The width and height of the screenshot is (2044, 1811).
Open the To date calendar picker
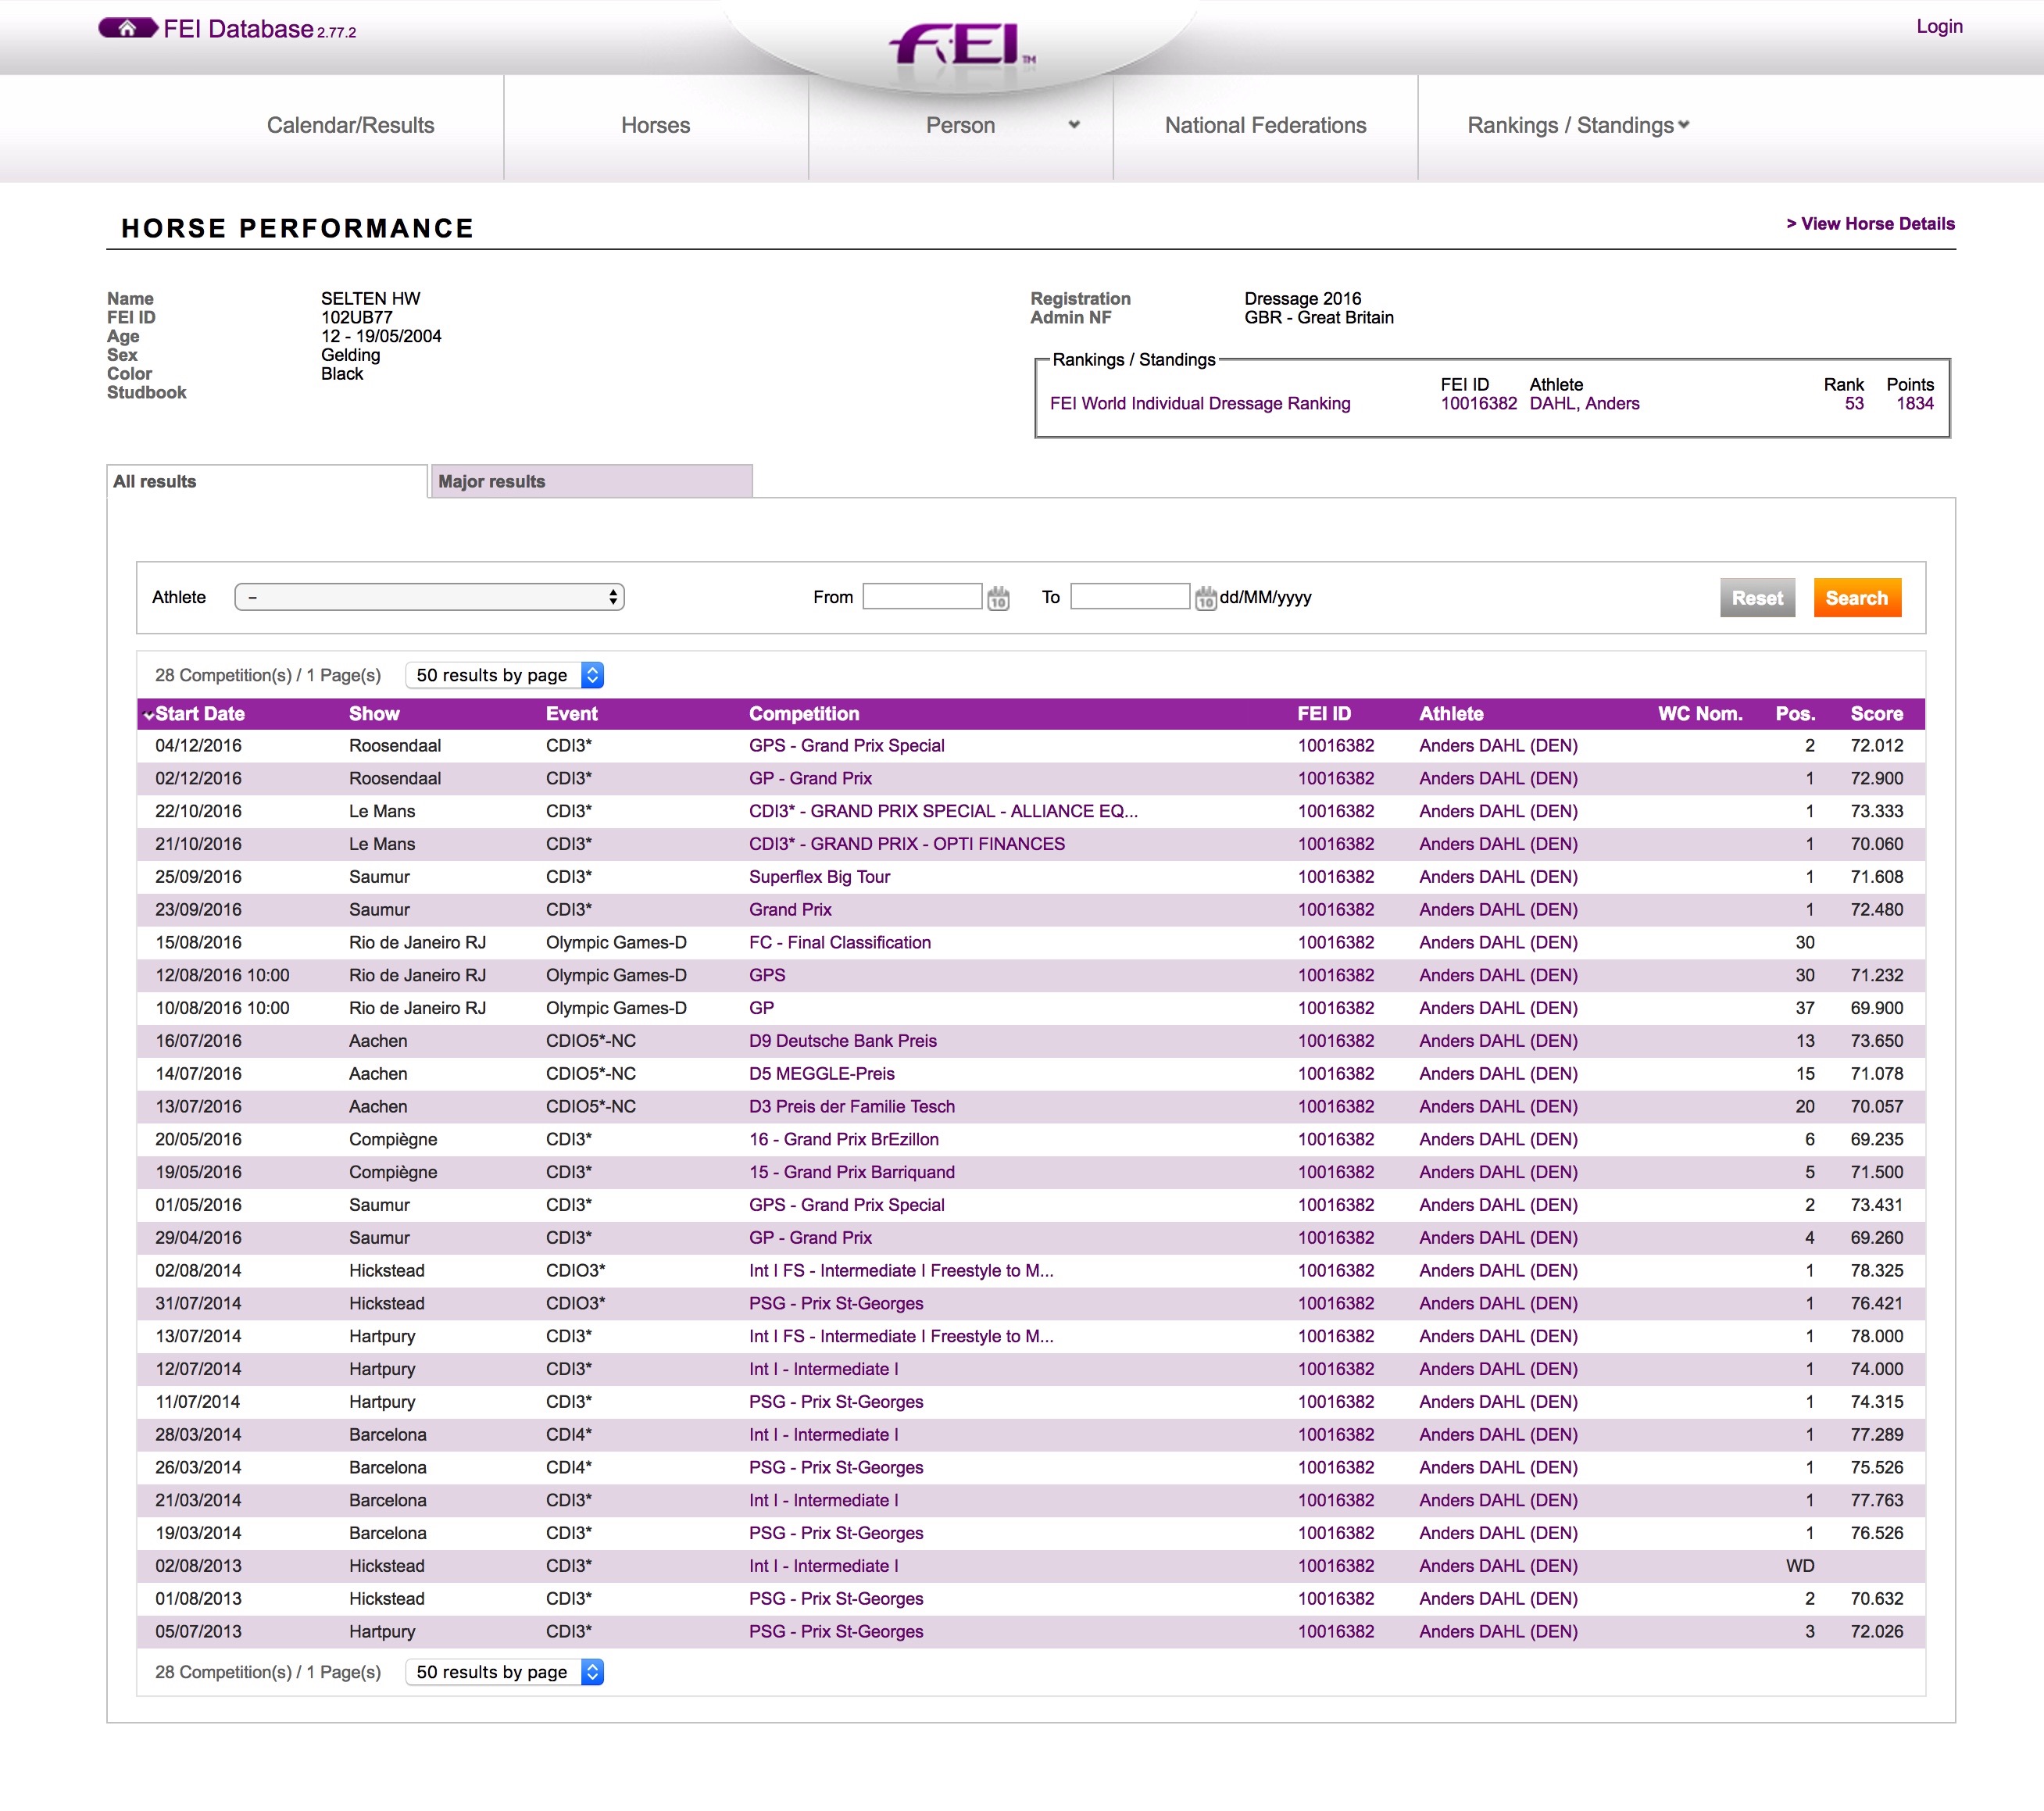pos(1205,598)
